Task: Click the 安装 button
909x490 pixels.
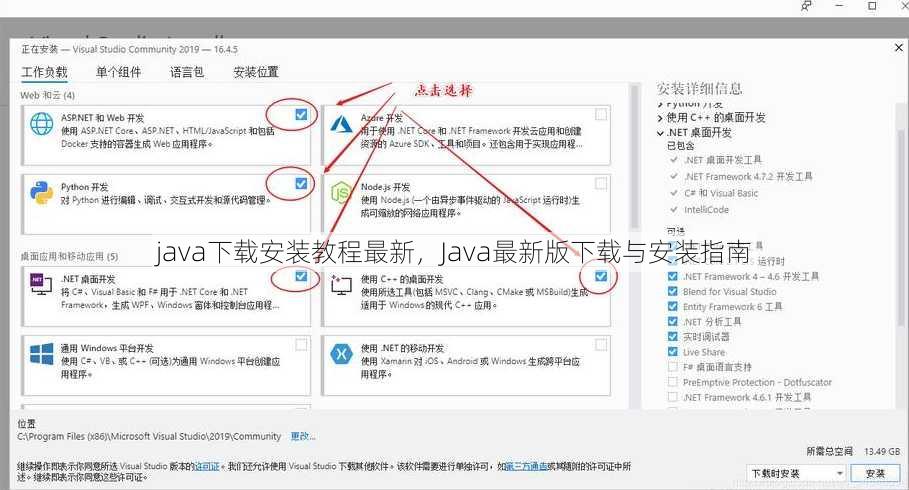Action: pyautogui.click(x=875, y=473)
